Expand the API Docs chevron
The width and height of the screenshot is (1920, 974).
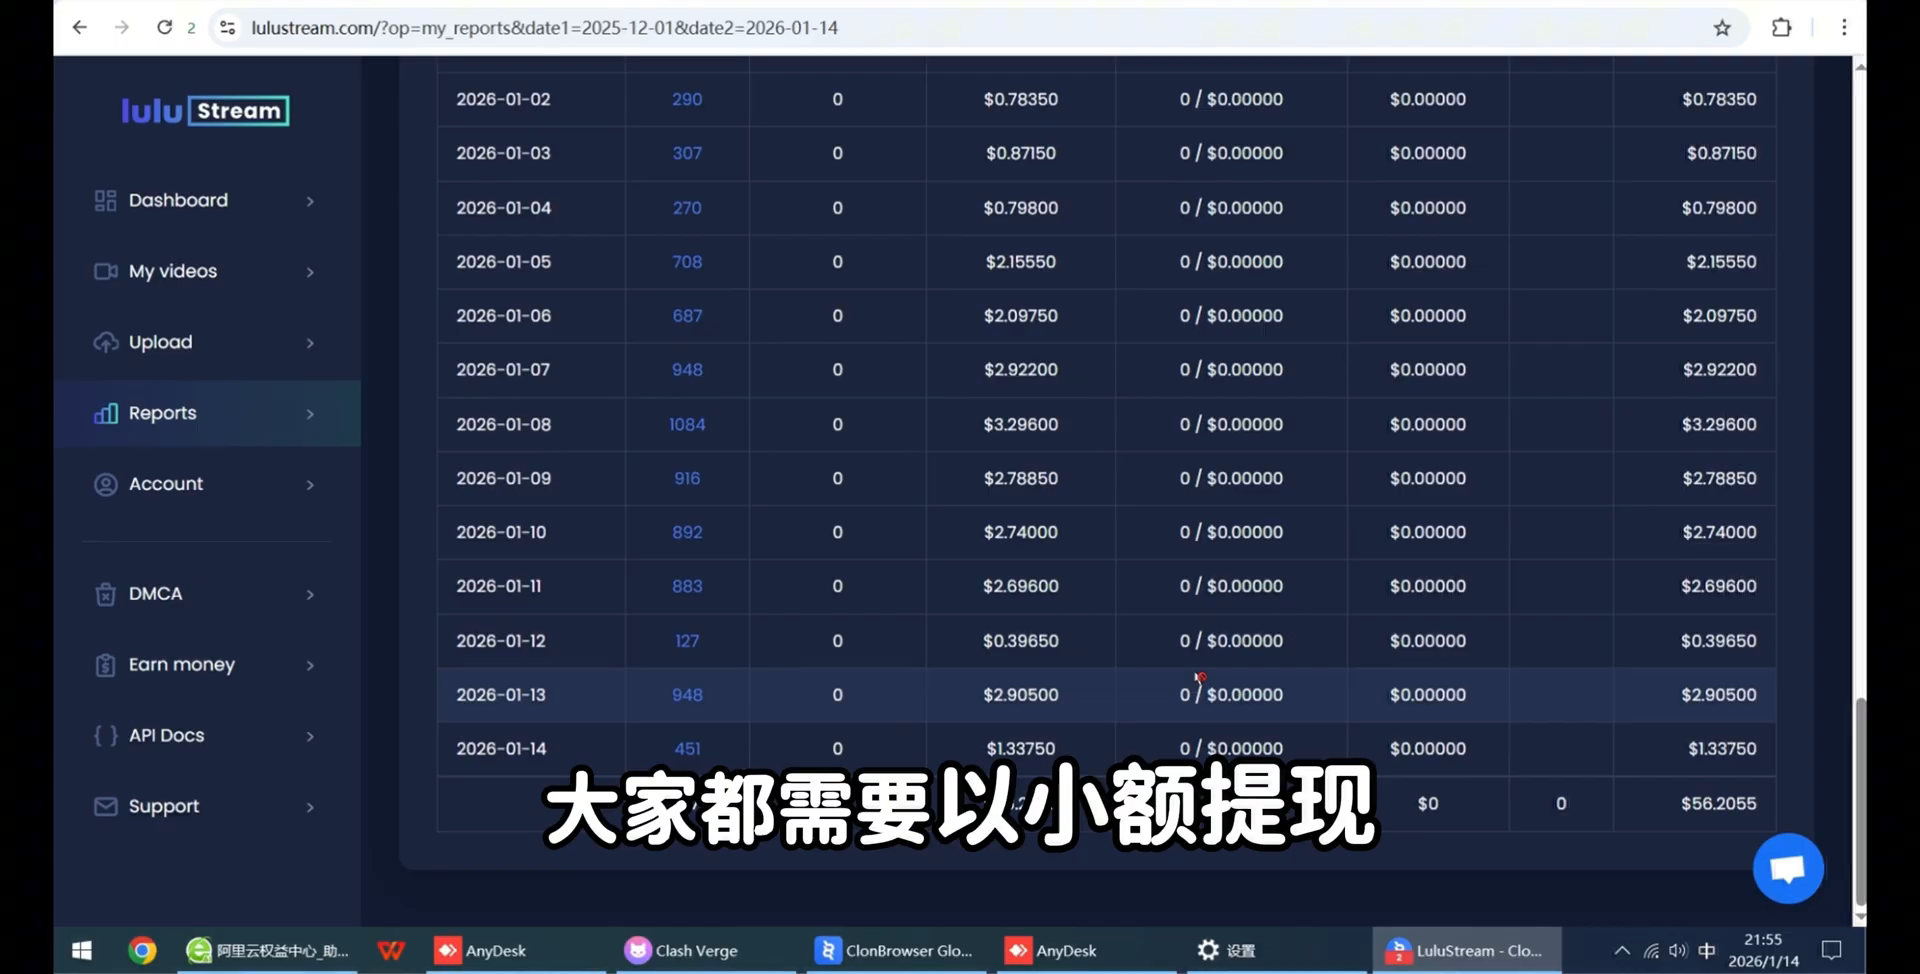coord(310,737)
